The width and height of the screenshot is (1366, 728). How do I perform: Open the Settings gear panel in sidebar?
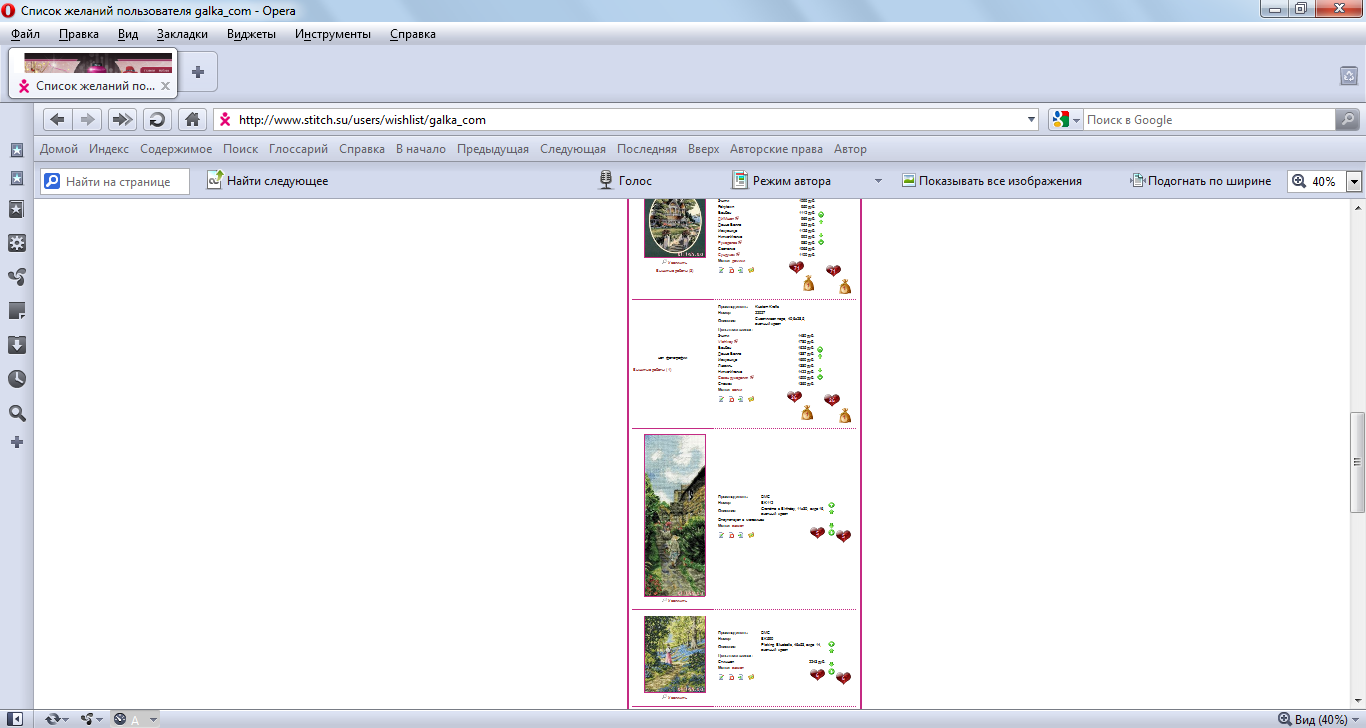[x=17, y=243]
